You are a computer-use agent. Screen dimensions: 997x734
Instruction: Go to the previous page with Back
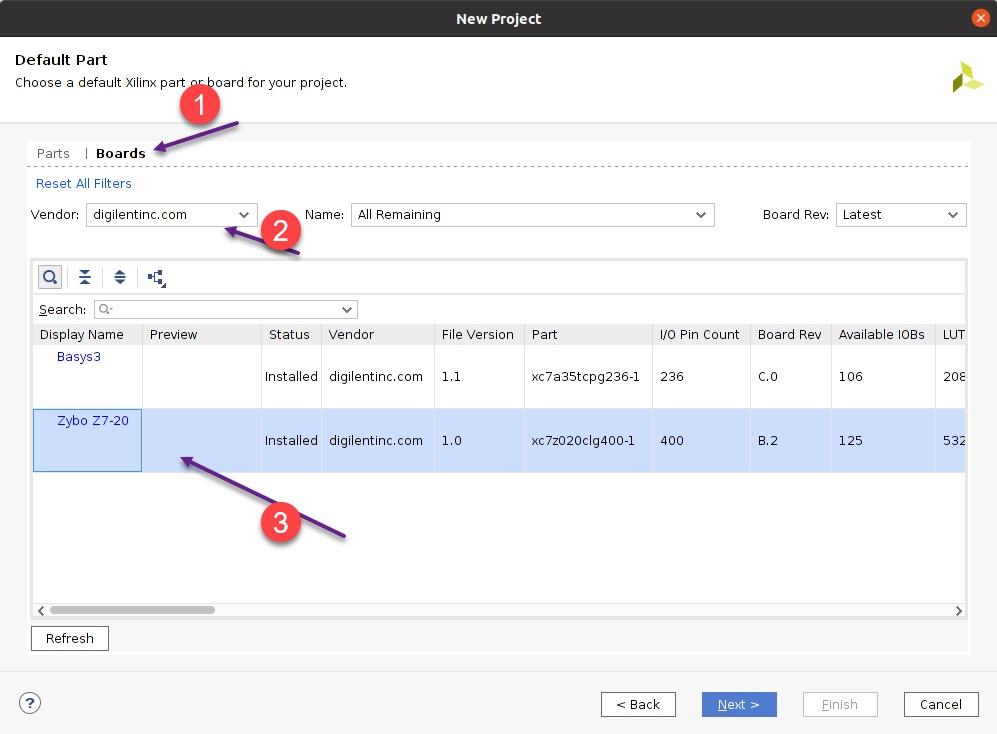click(x=638, y=704)
